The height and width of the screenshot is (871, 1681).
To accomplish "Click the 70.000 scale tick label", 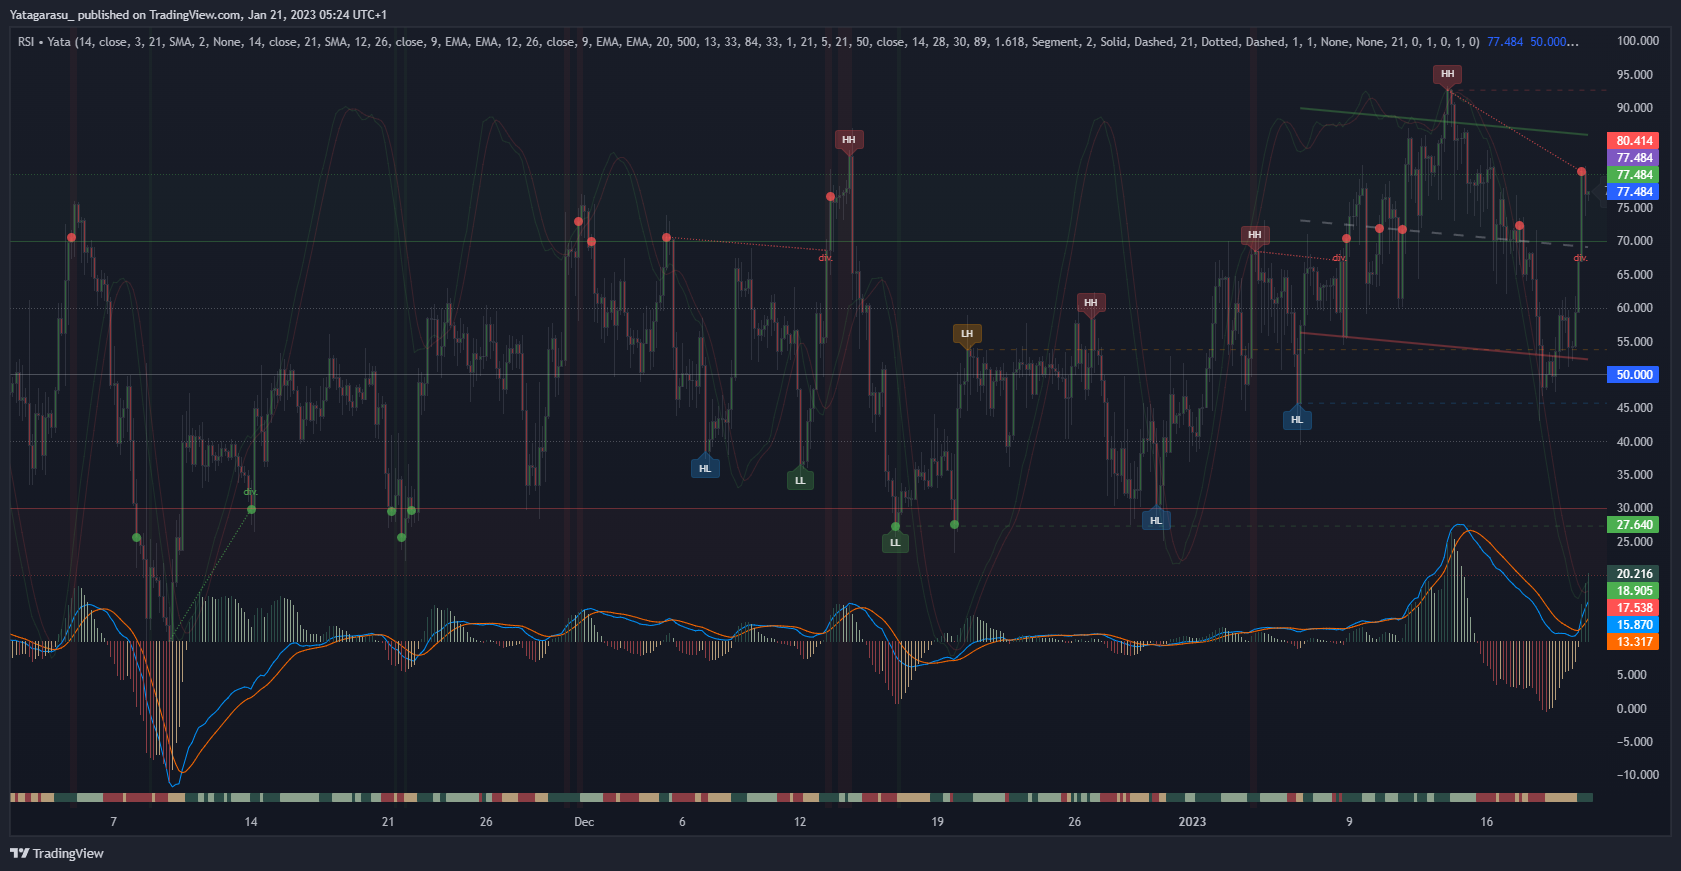I will (x=1635, y=241).
